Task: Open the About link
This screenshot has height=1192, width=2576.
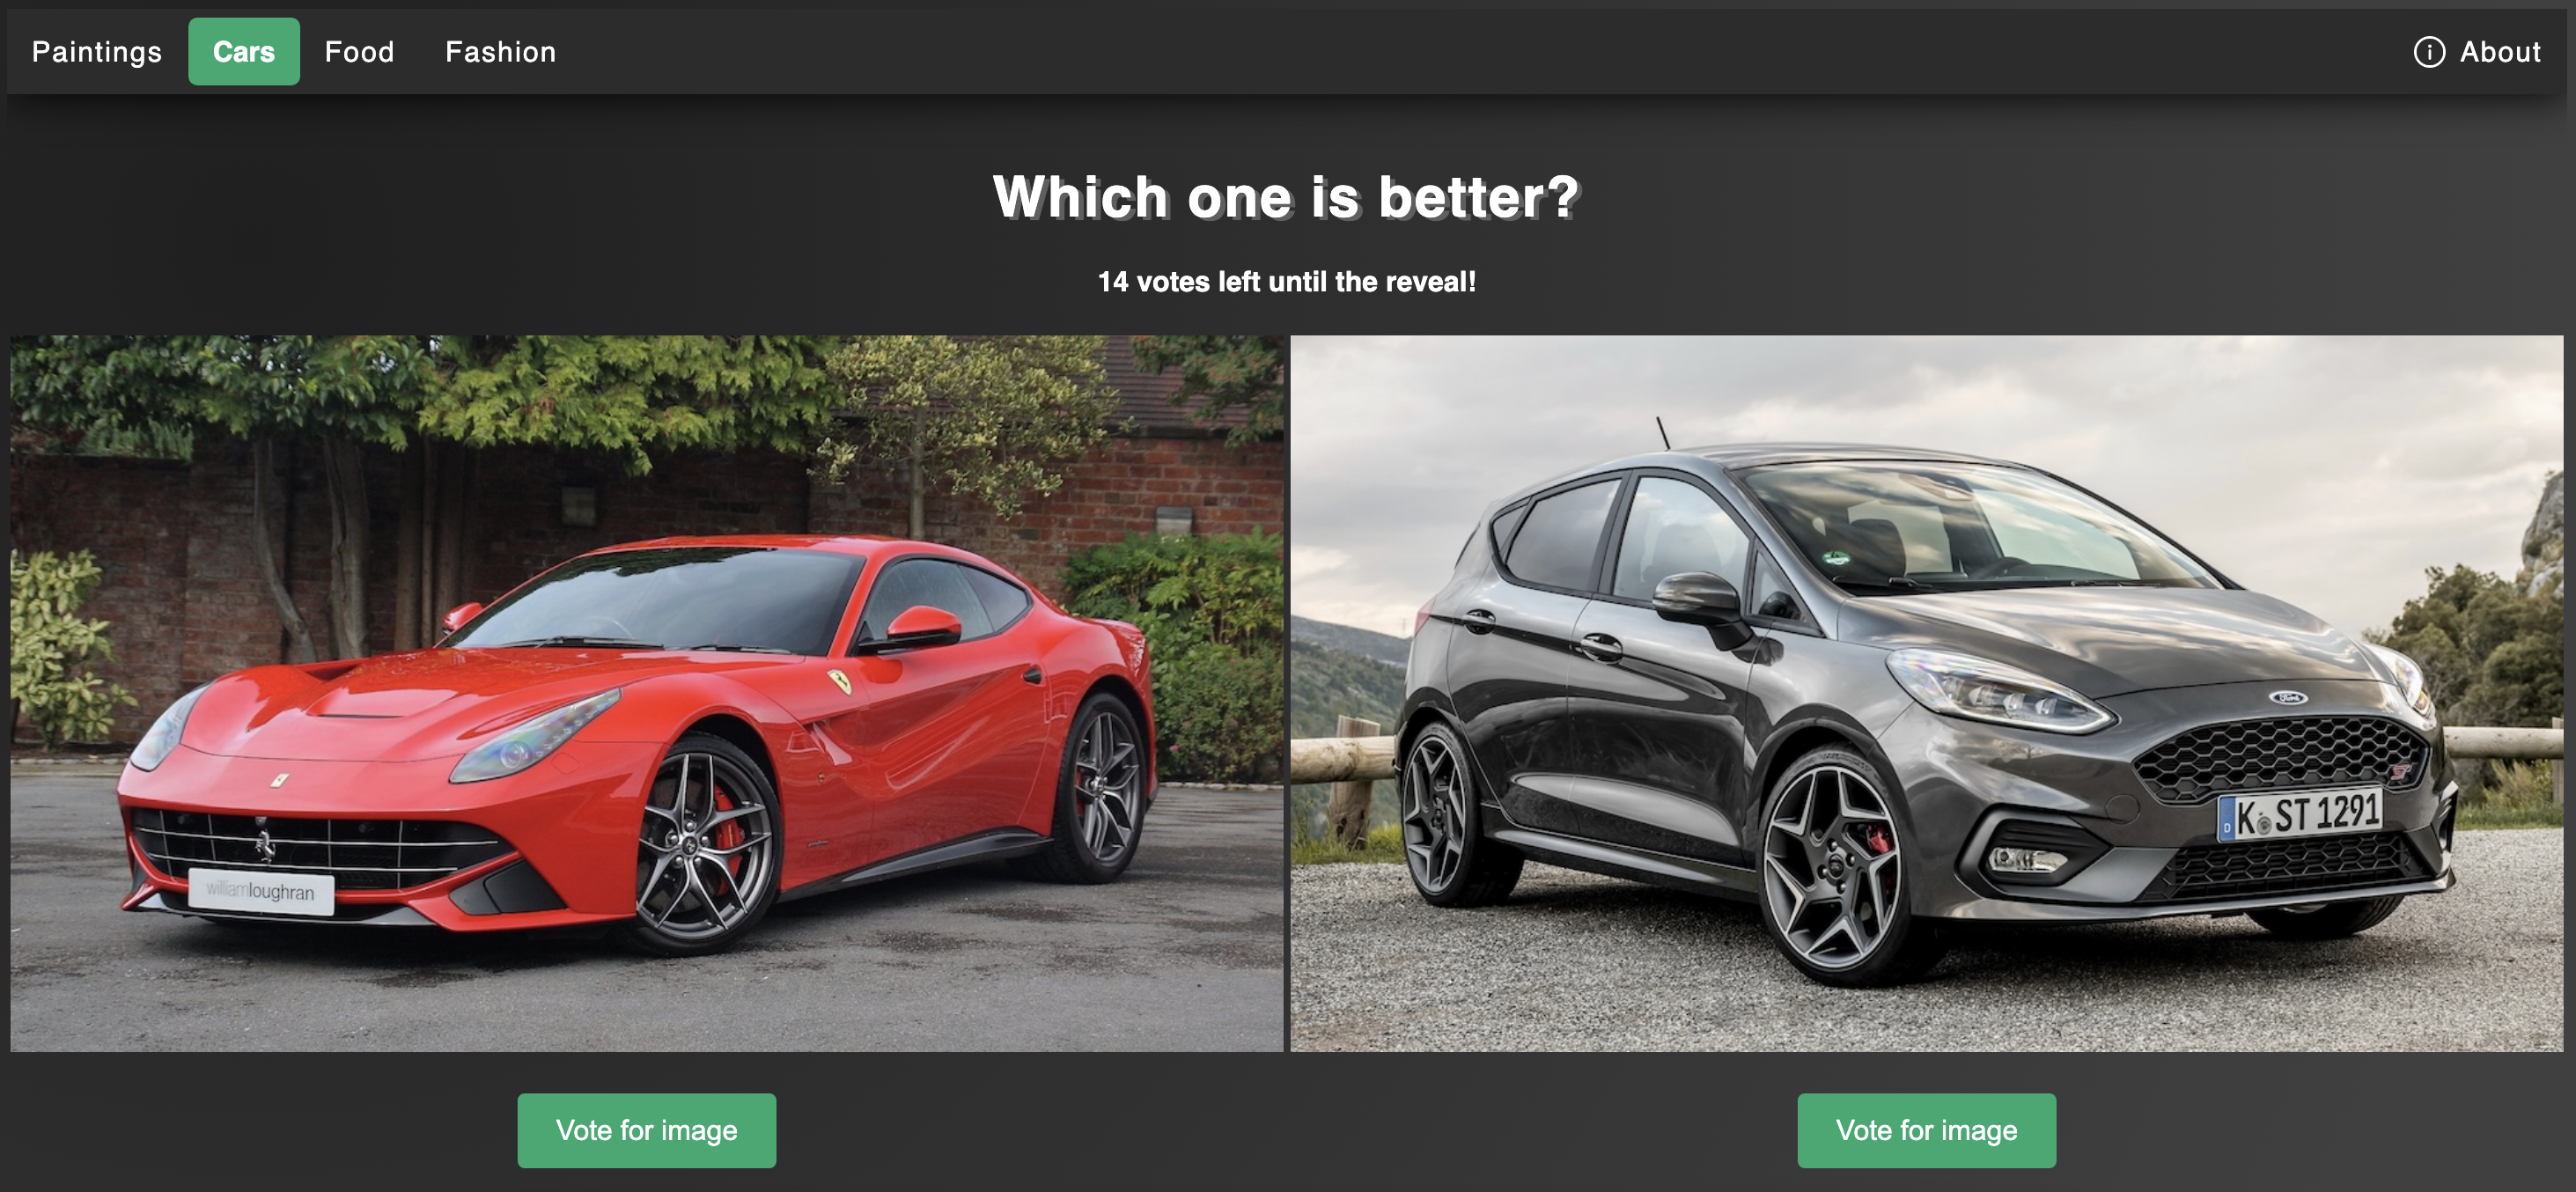Action: coord(2500,52)
